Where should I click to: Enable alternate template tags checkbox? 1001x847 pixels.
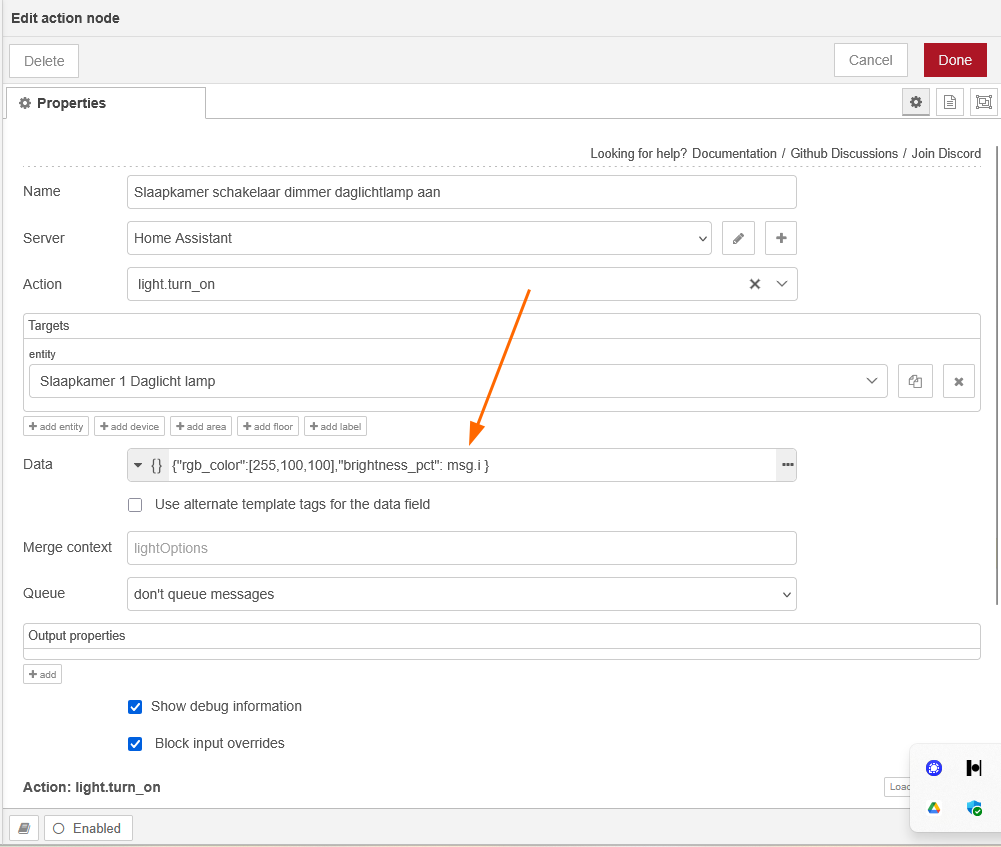coord(135,505)
